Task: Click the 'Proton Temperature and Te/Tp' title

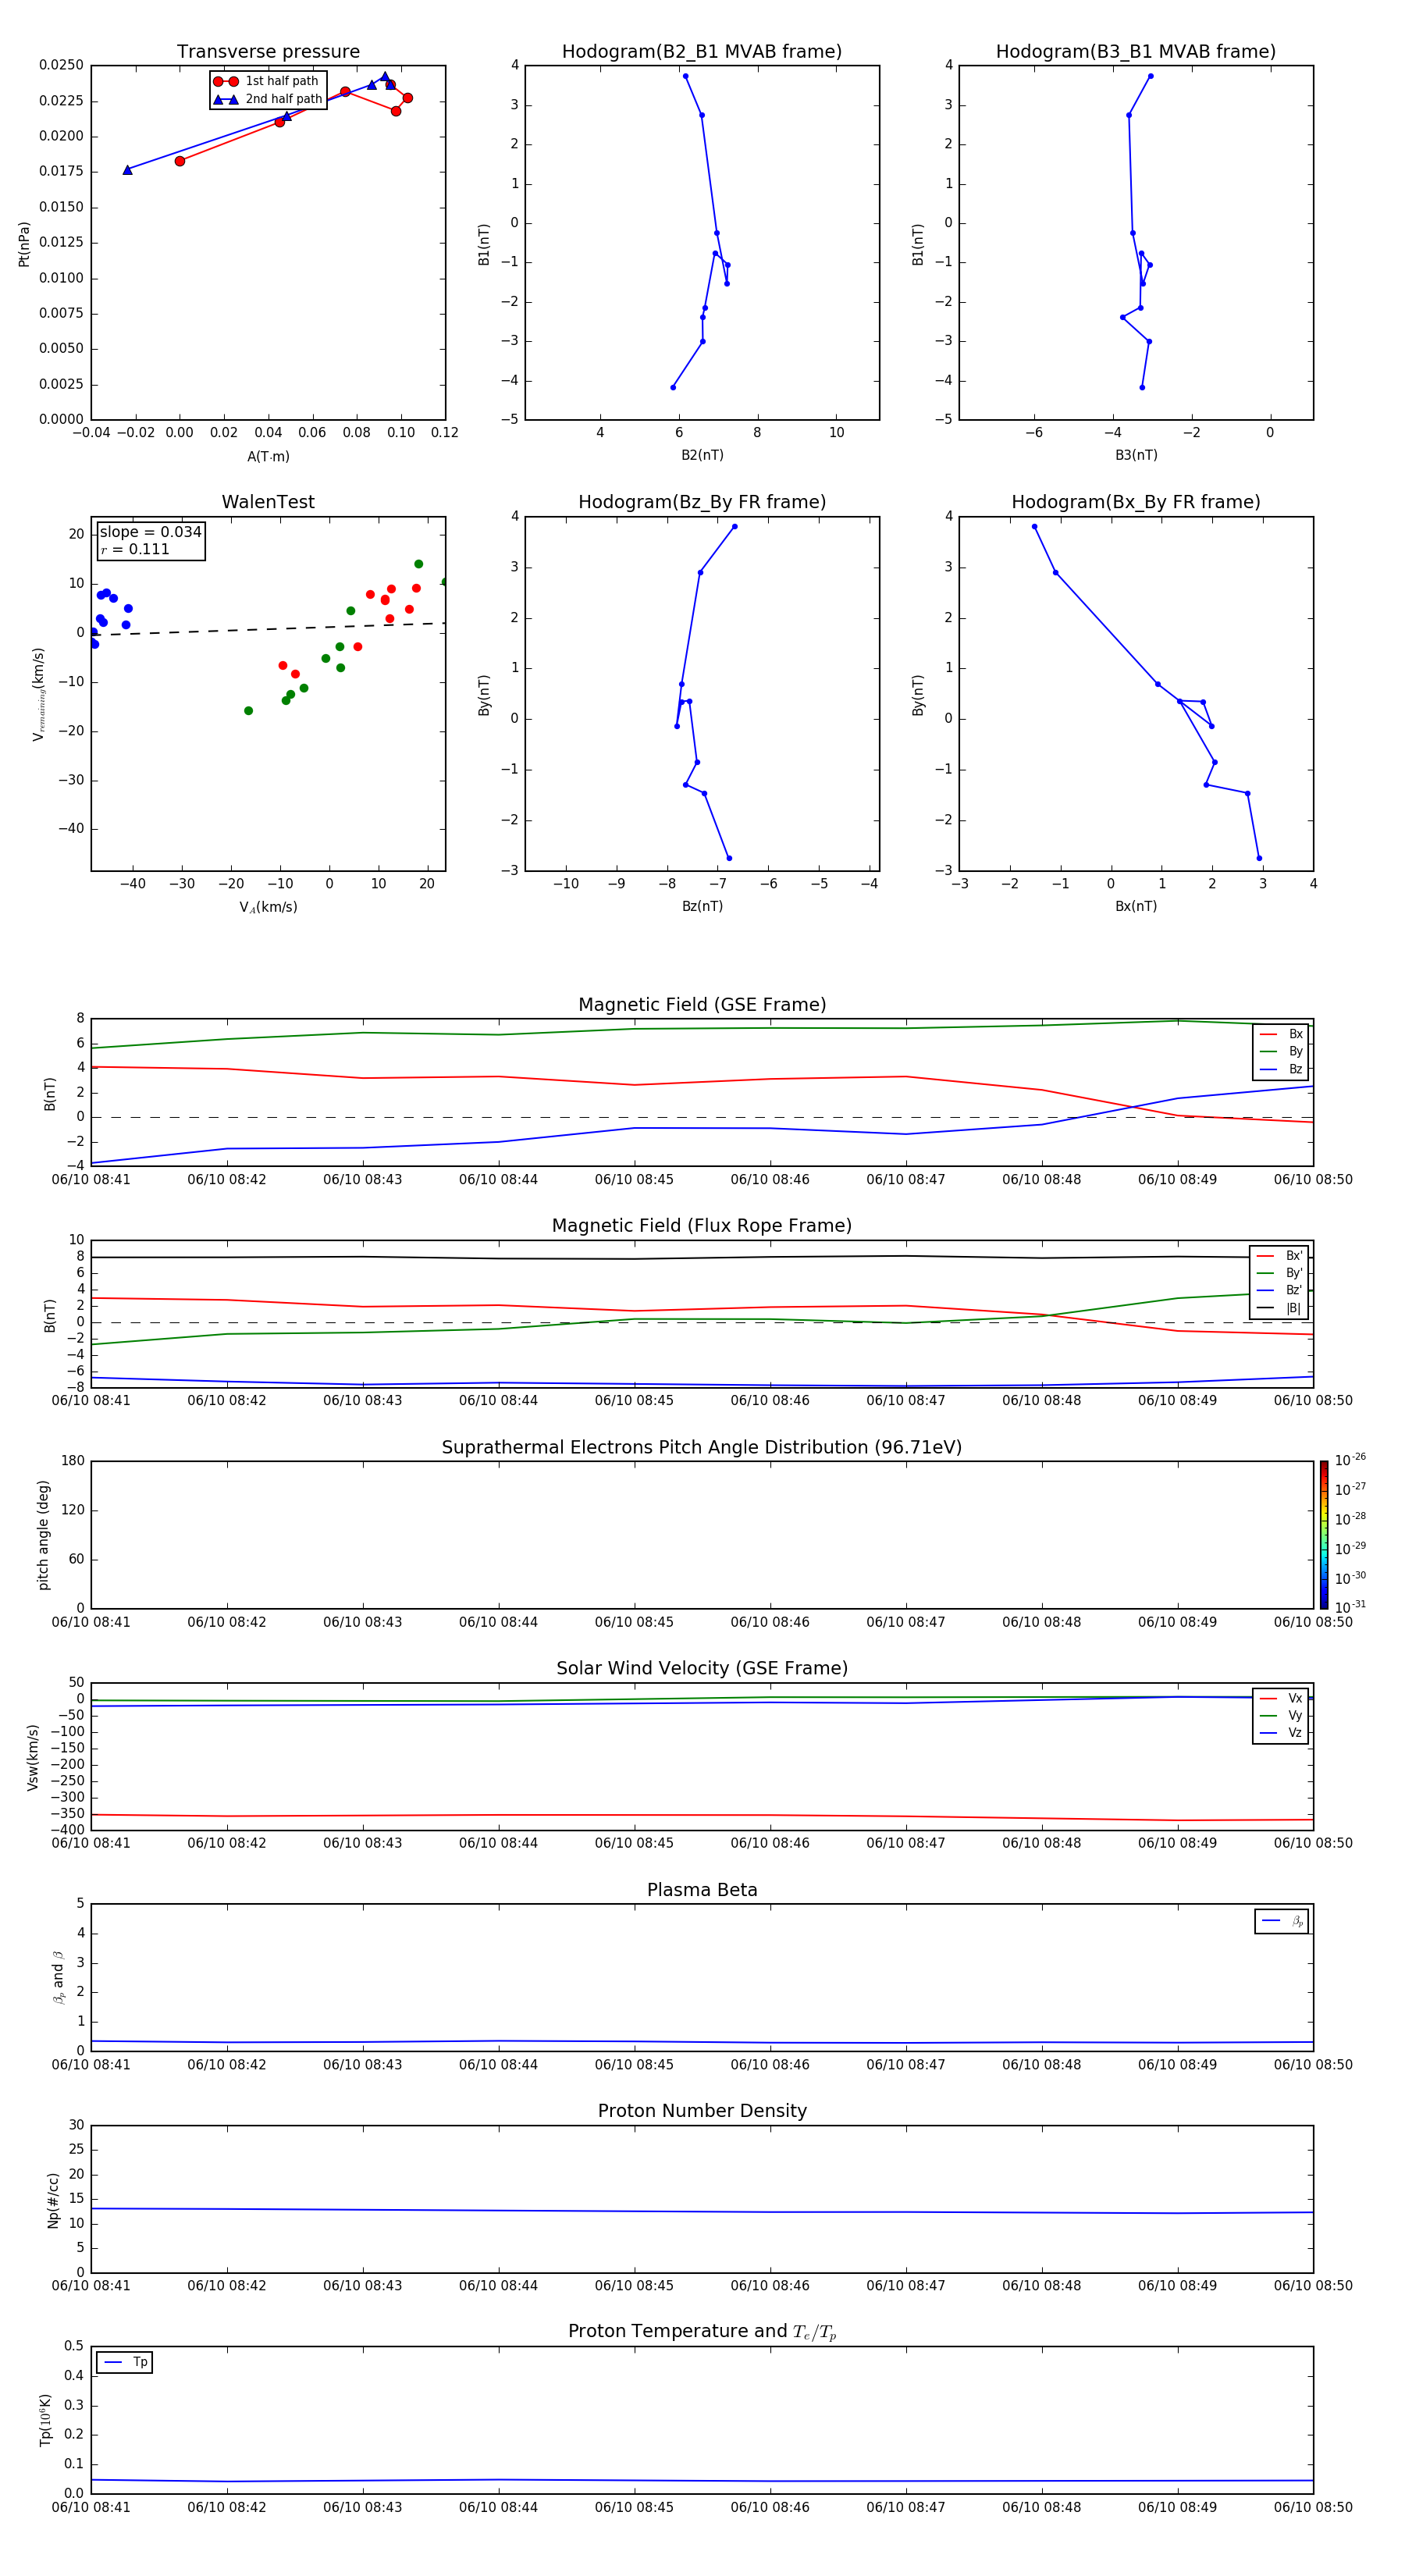Action: pos(702,2332)
